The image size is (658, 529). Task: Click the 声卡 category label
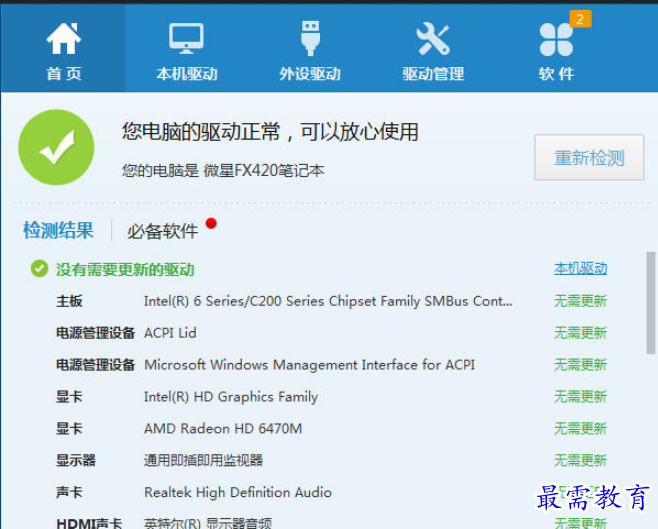coord(69,492)
